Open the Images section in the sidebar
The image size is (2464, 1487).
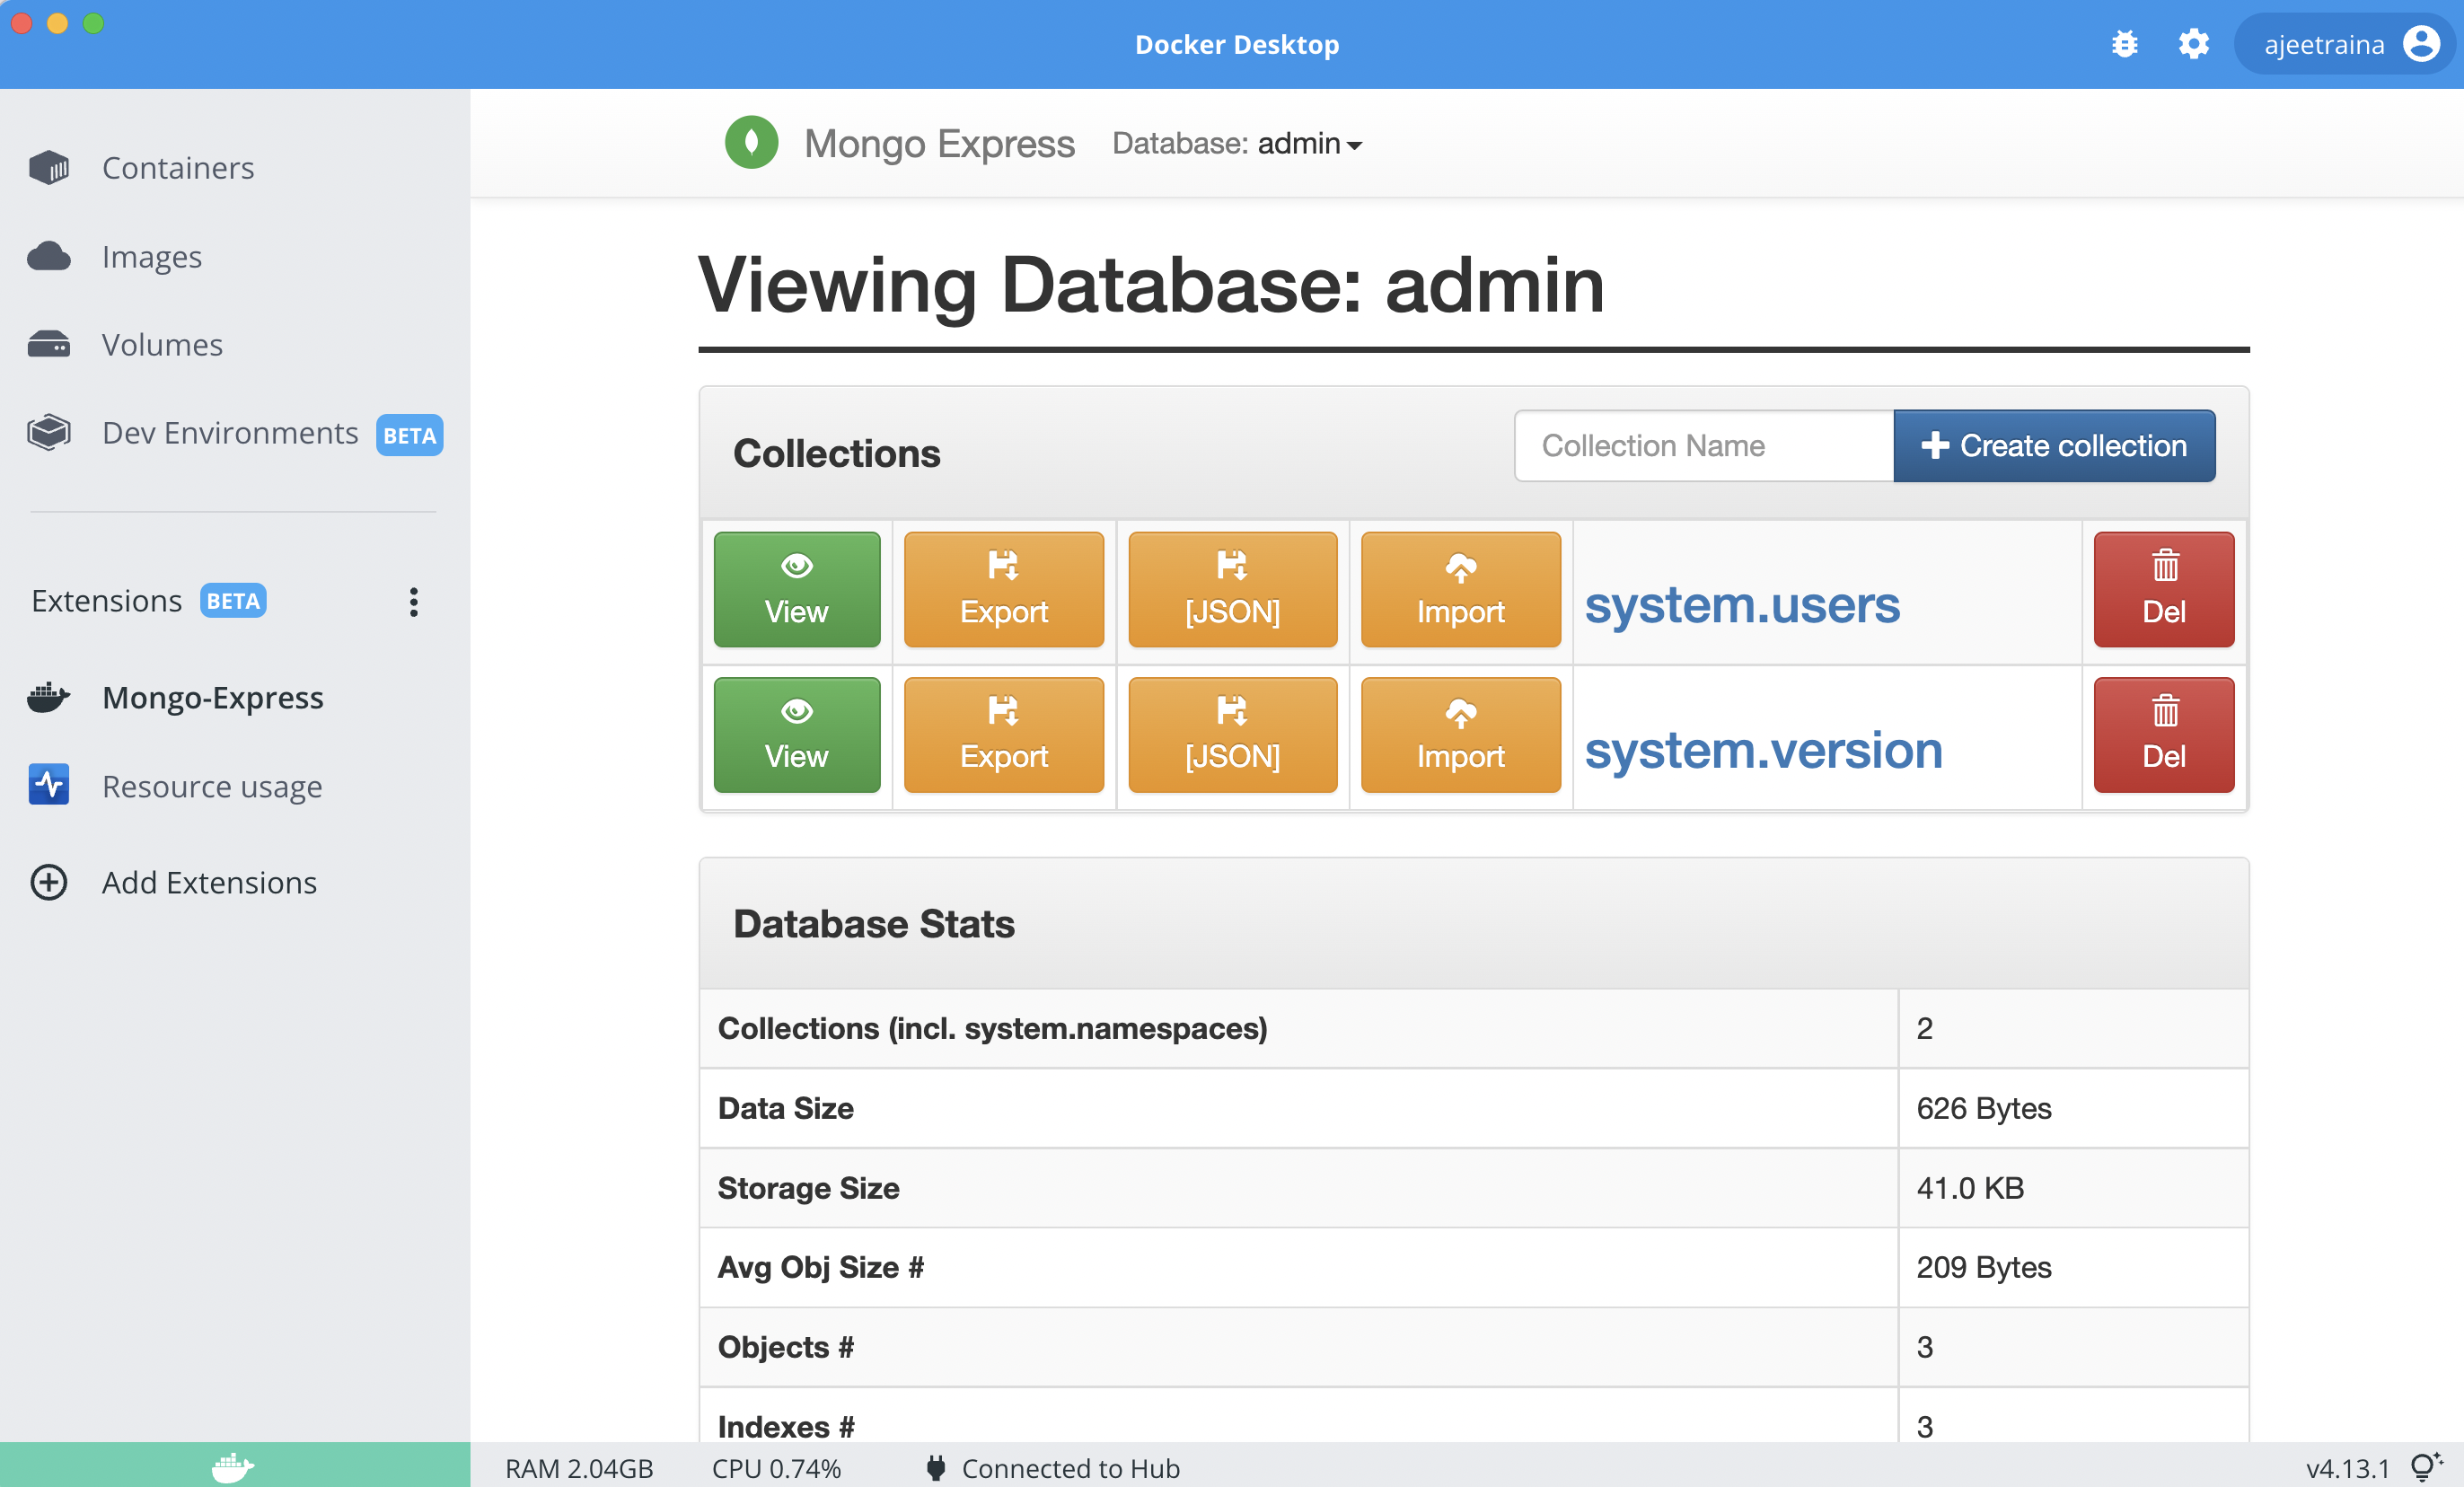pos(151,256)
